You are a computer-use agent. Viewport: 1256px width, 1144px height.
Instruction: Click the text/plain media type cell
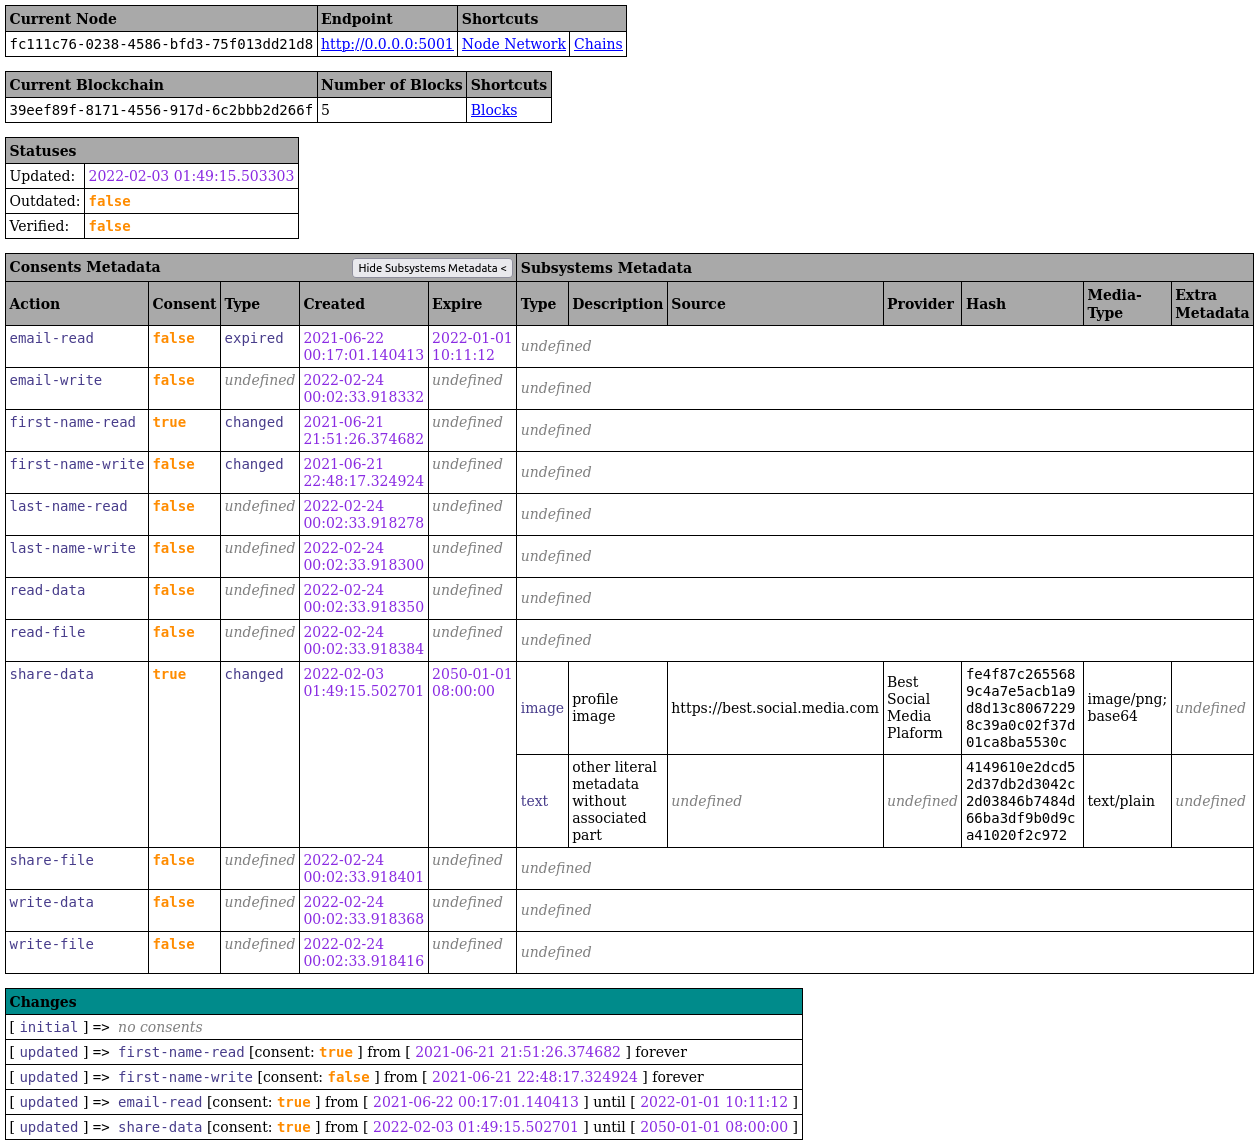pyautogui.click(x=1127, y=801)
